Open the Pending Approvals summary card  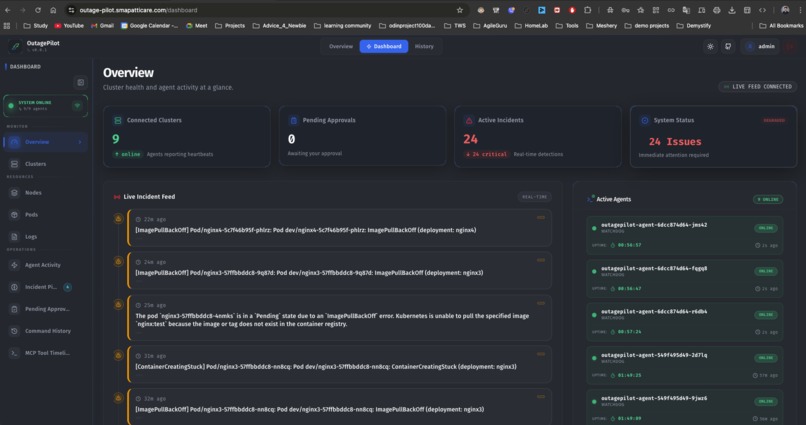coord(362,136)
